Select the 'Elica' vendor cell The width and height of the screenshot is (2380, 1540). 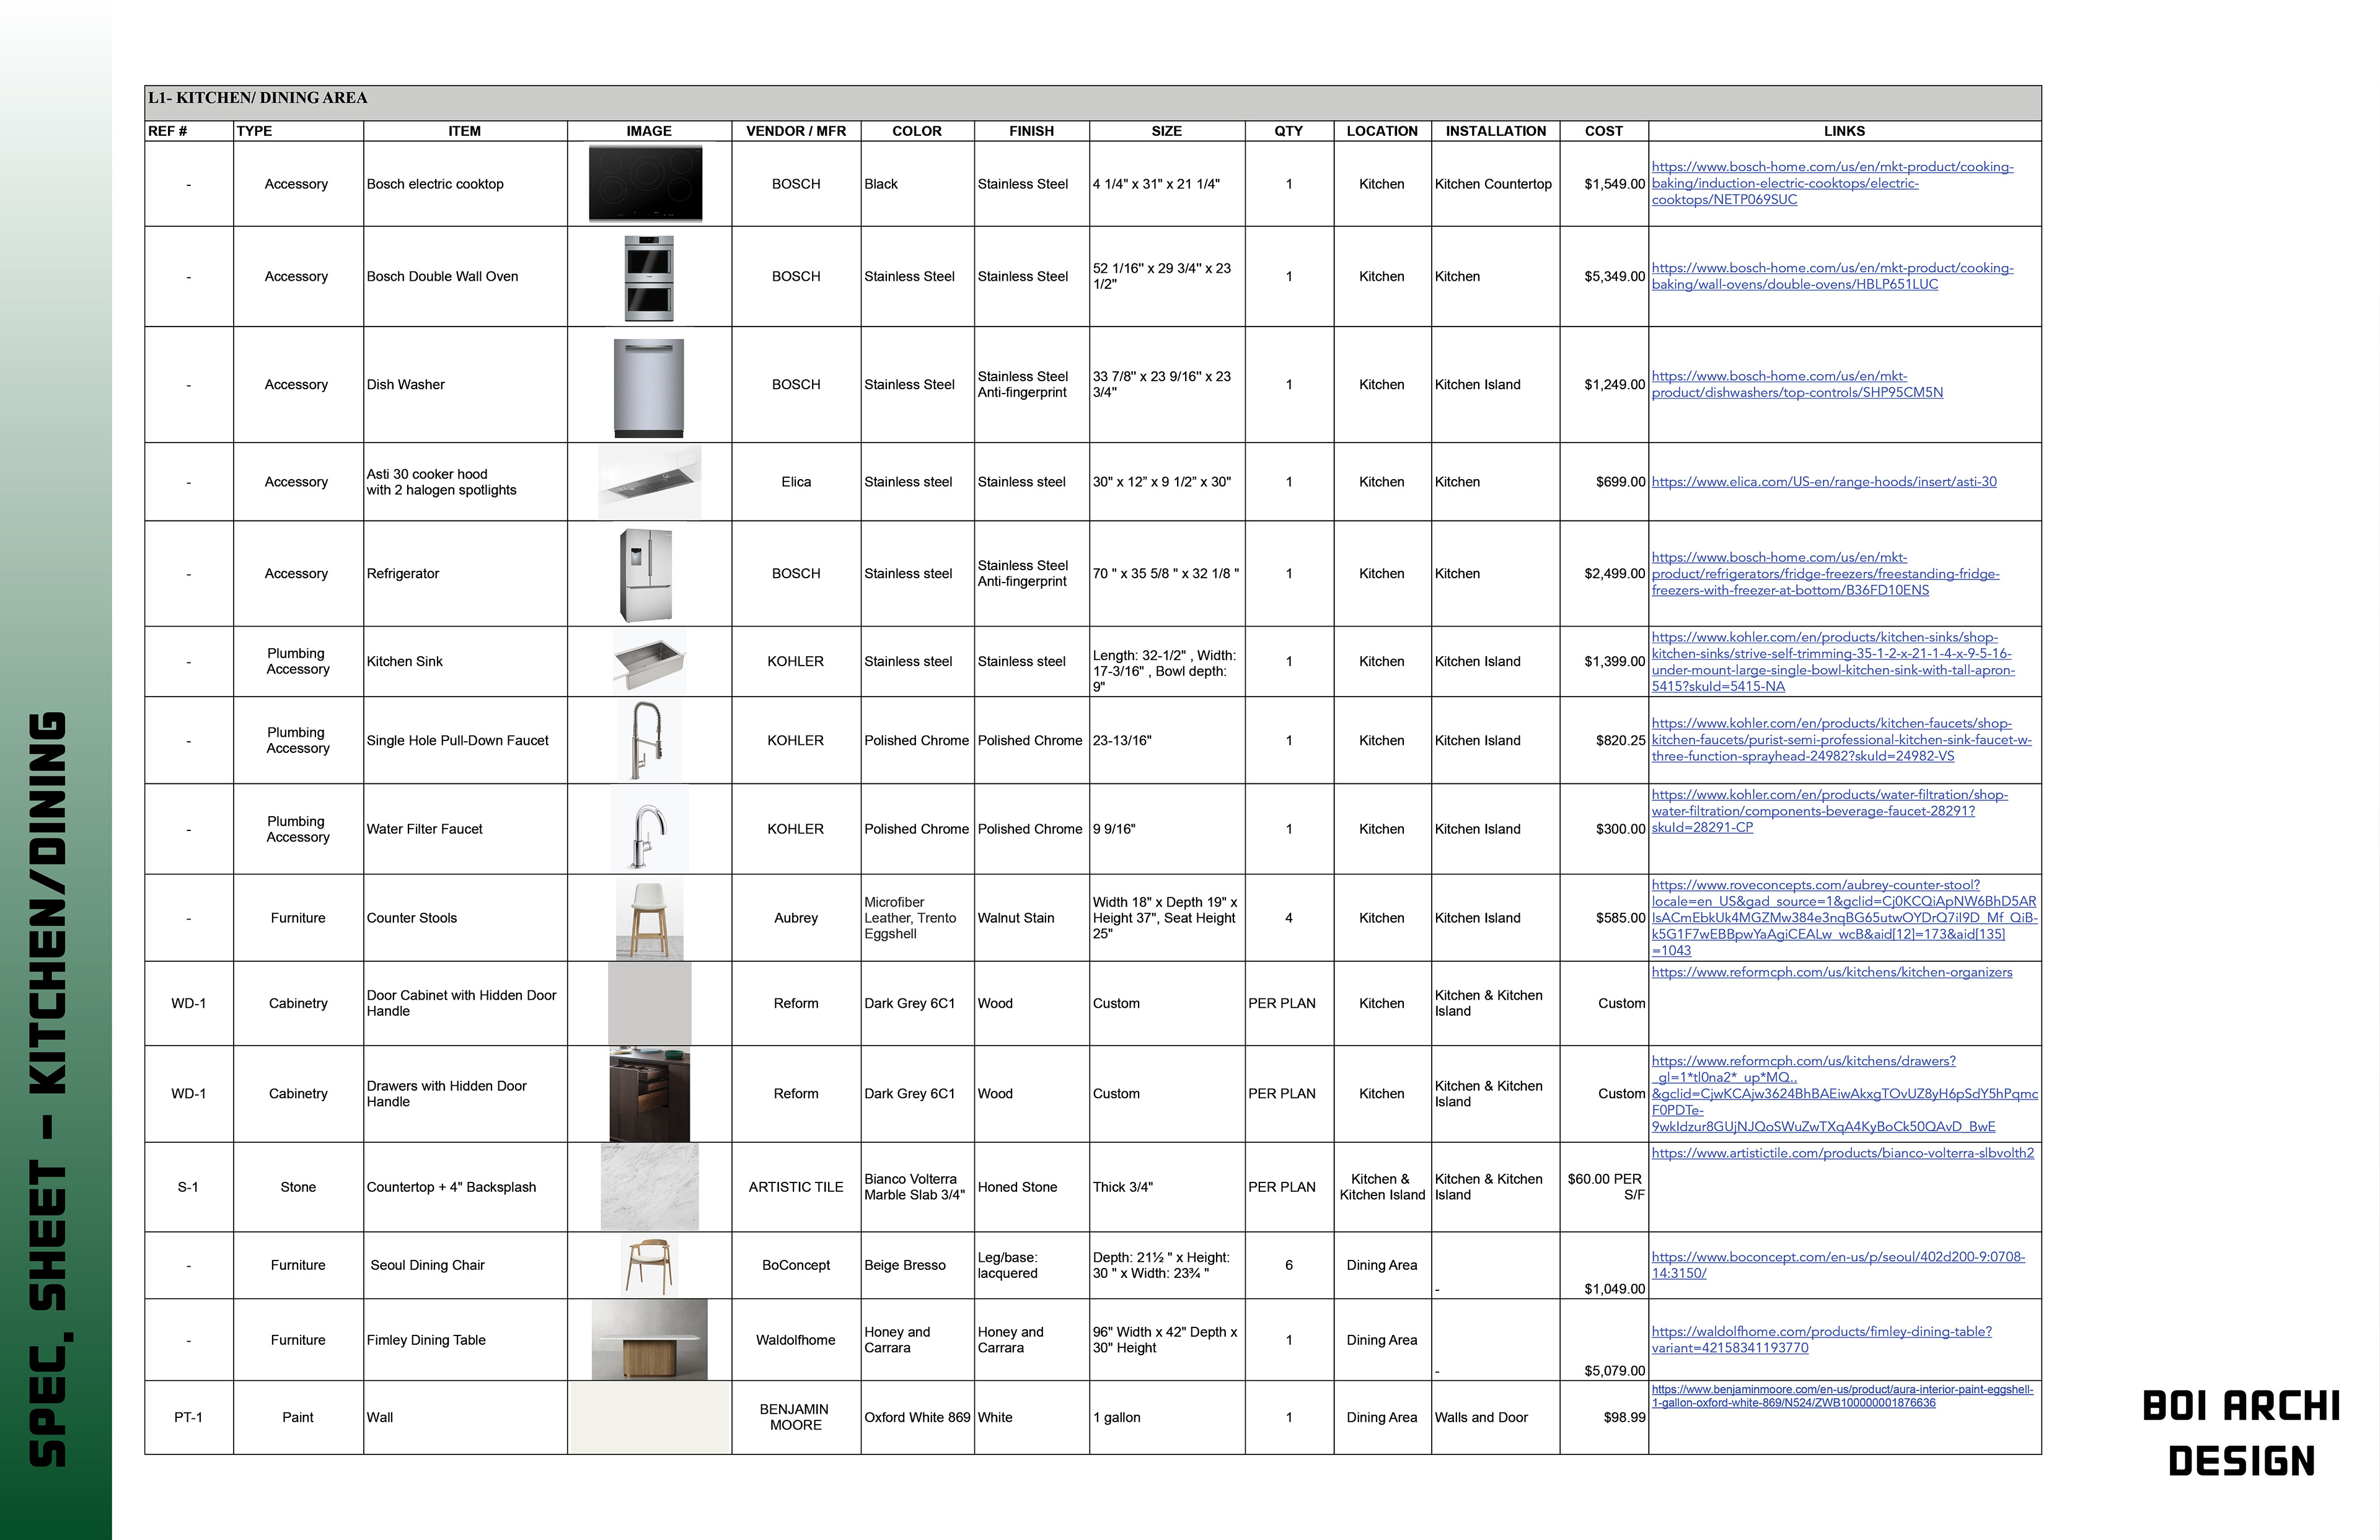click(796, 482)
